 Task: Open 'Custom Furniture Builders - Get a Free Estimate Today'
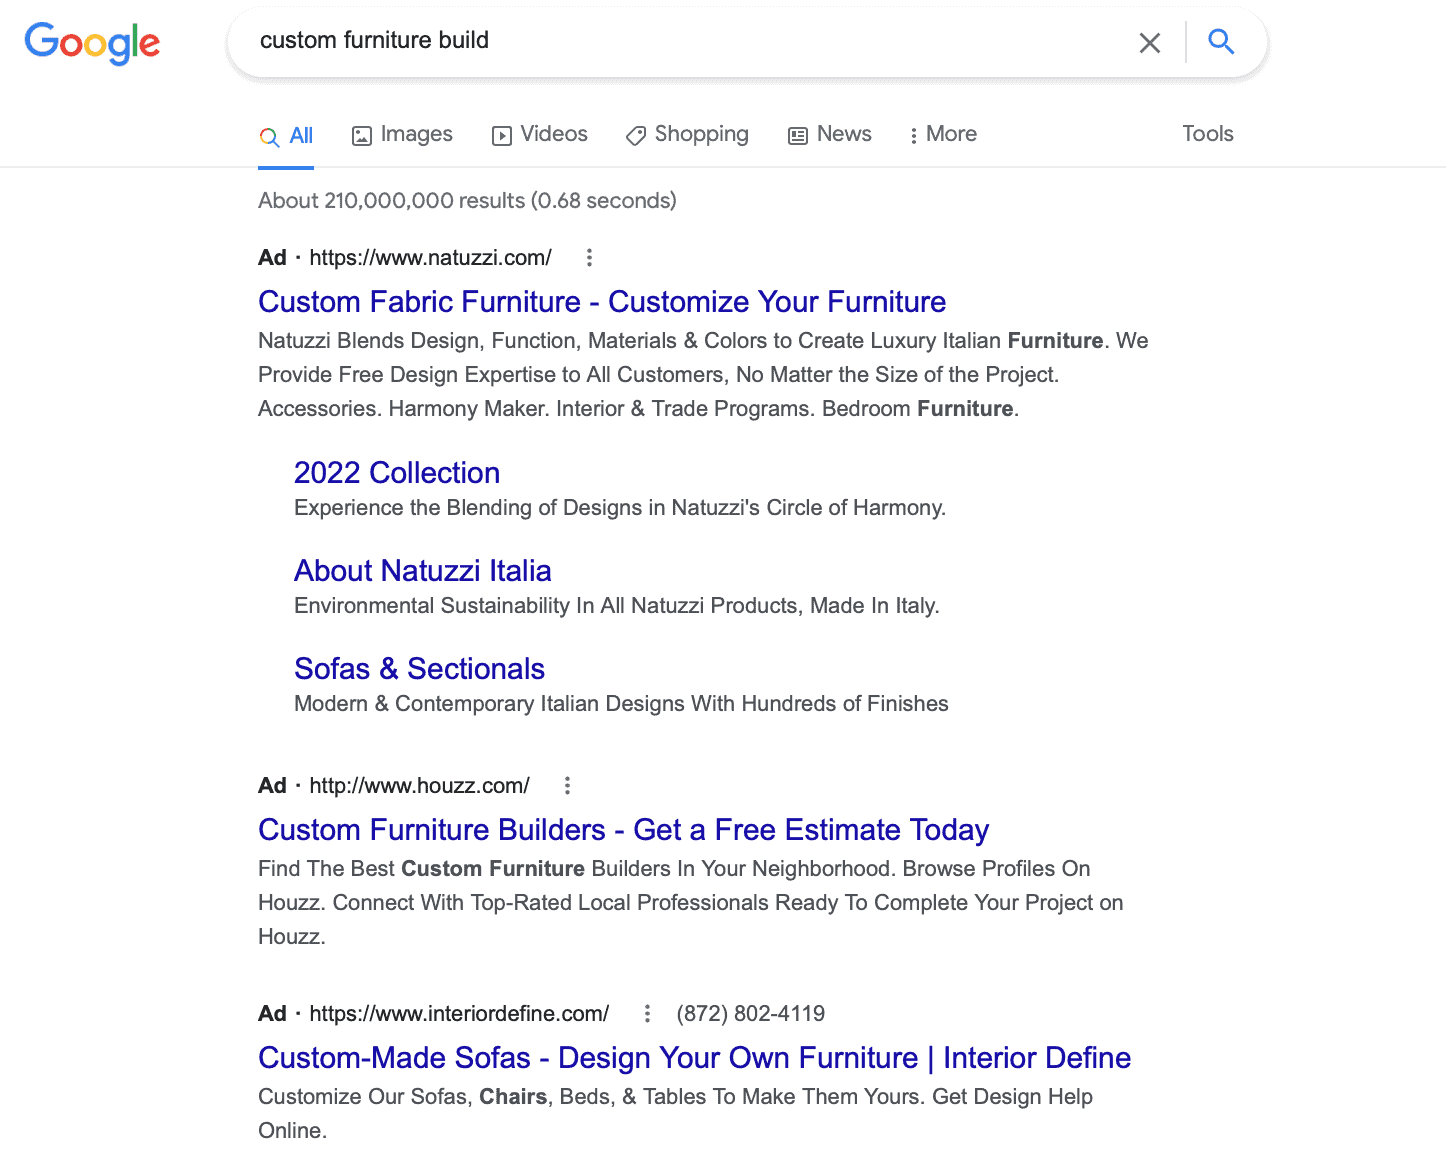(623, 830)
